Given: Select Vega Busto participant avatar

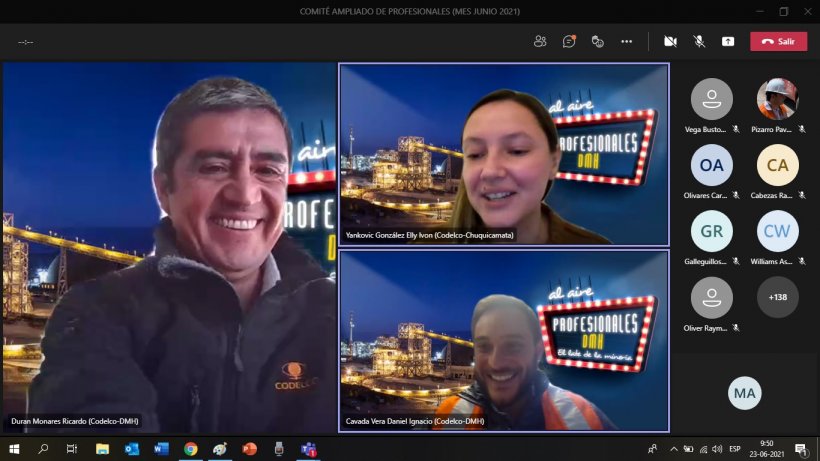Looking at the screenshot, I should 712,99.
